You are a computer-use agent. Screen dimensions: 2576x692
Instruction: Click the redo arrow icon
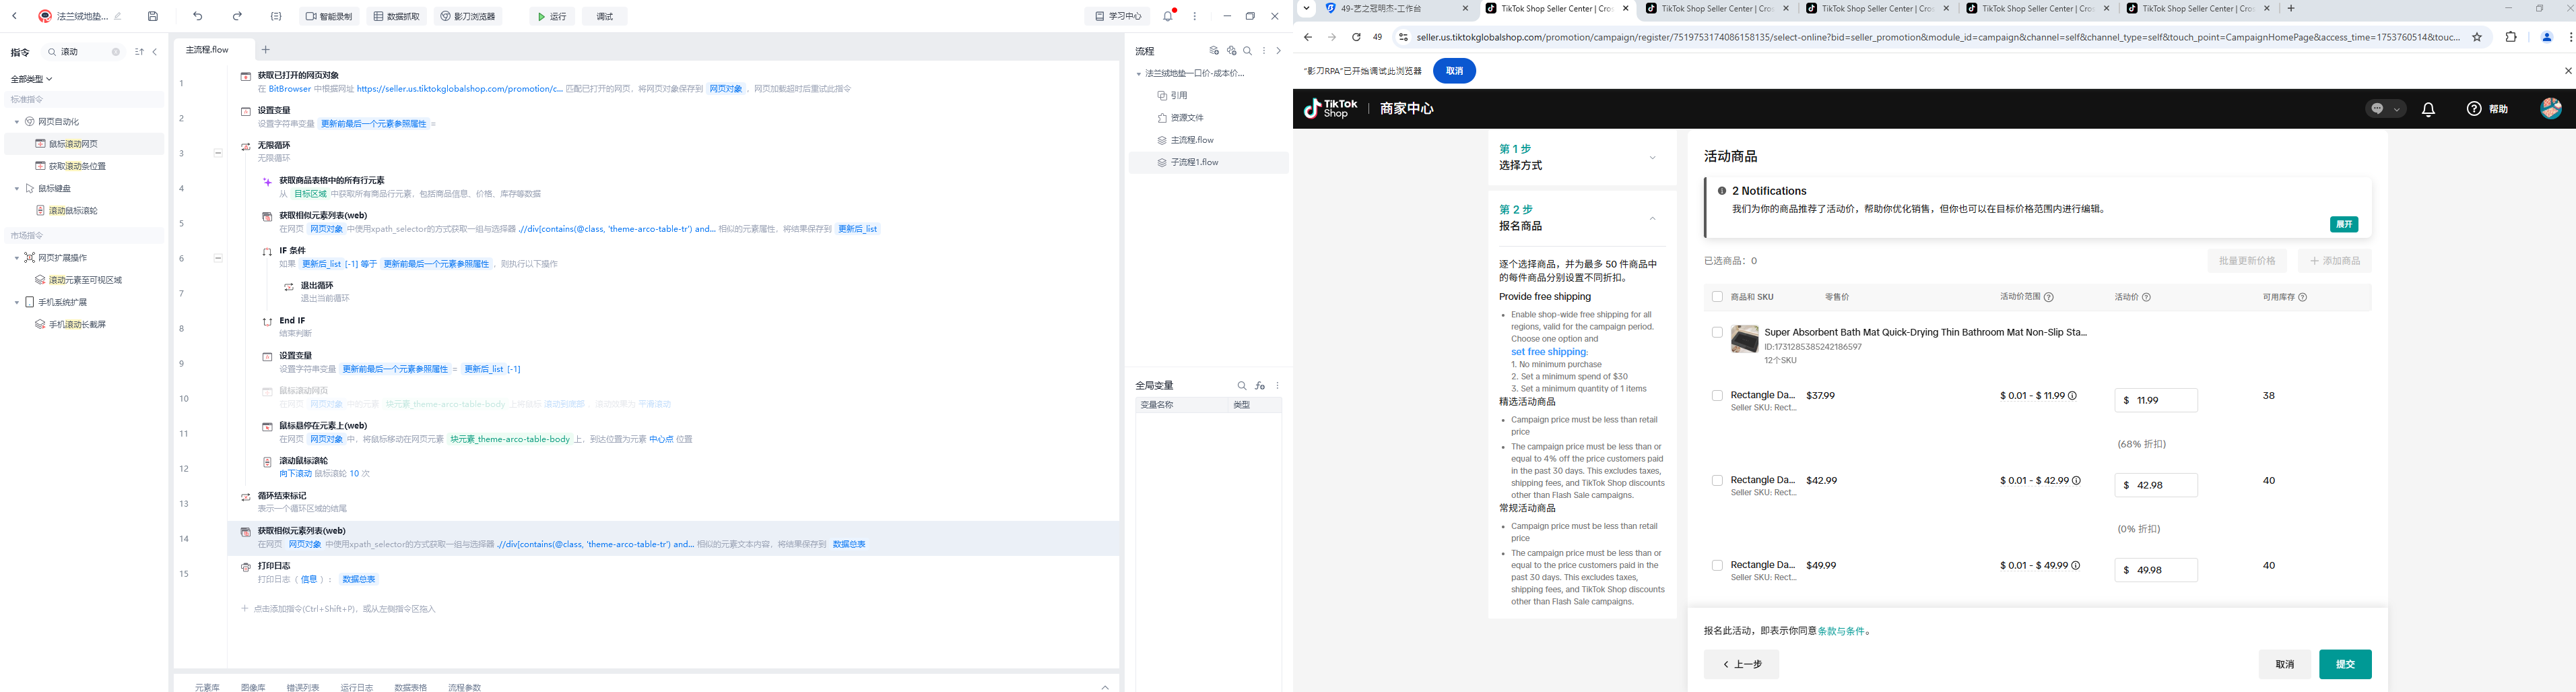click(237, 16)
